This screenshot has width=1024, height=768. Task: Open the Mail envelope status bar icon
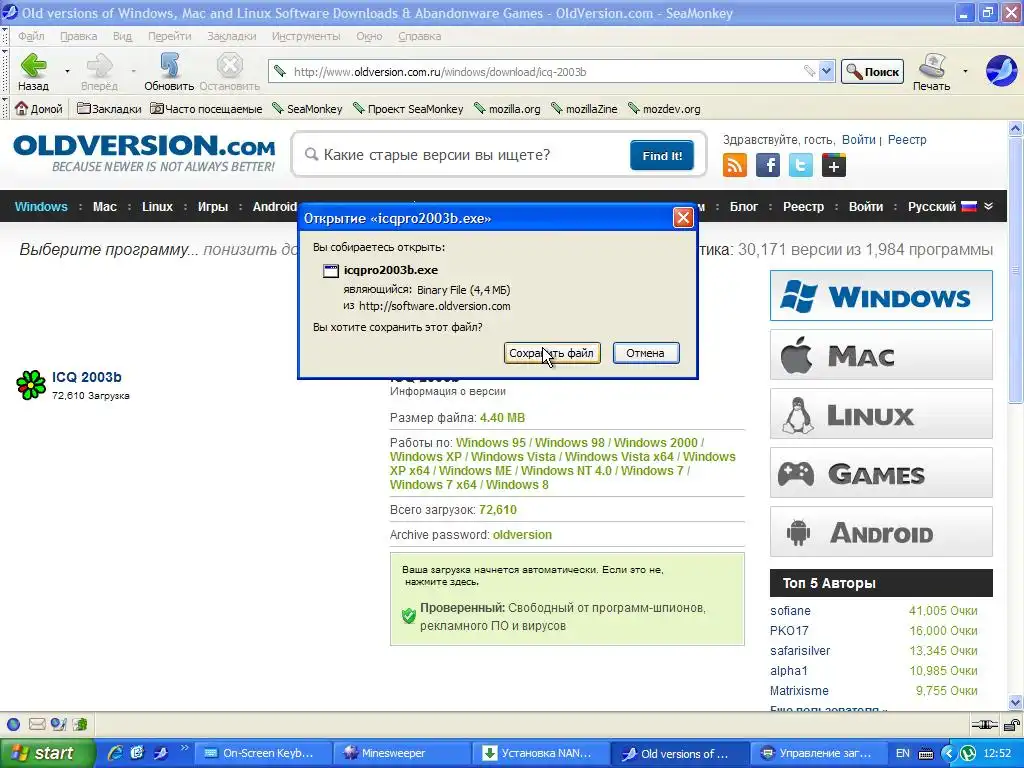pos(37,724)
